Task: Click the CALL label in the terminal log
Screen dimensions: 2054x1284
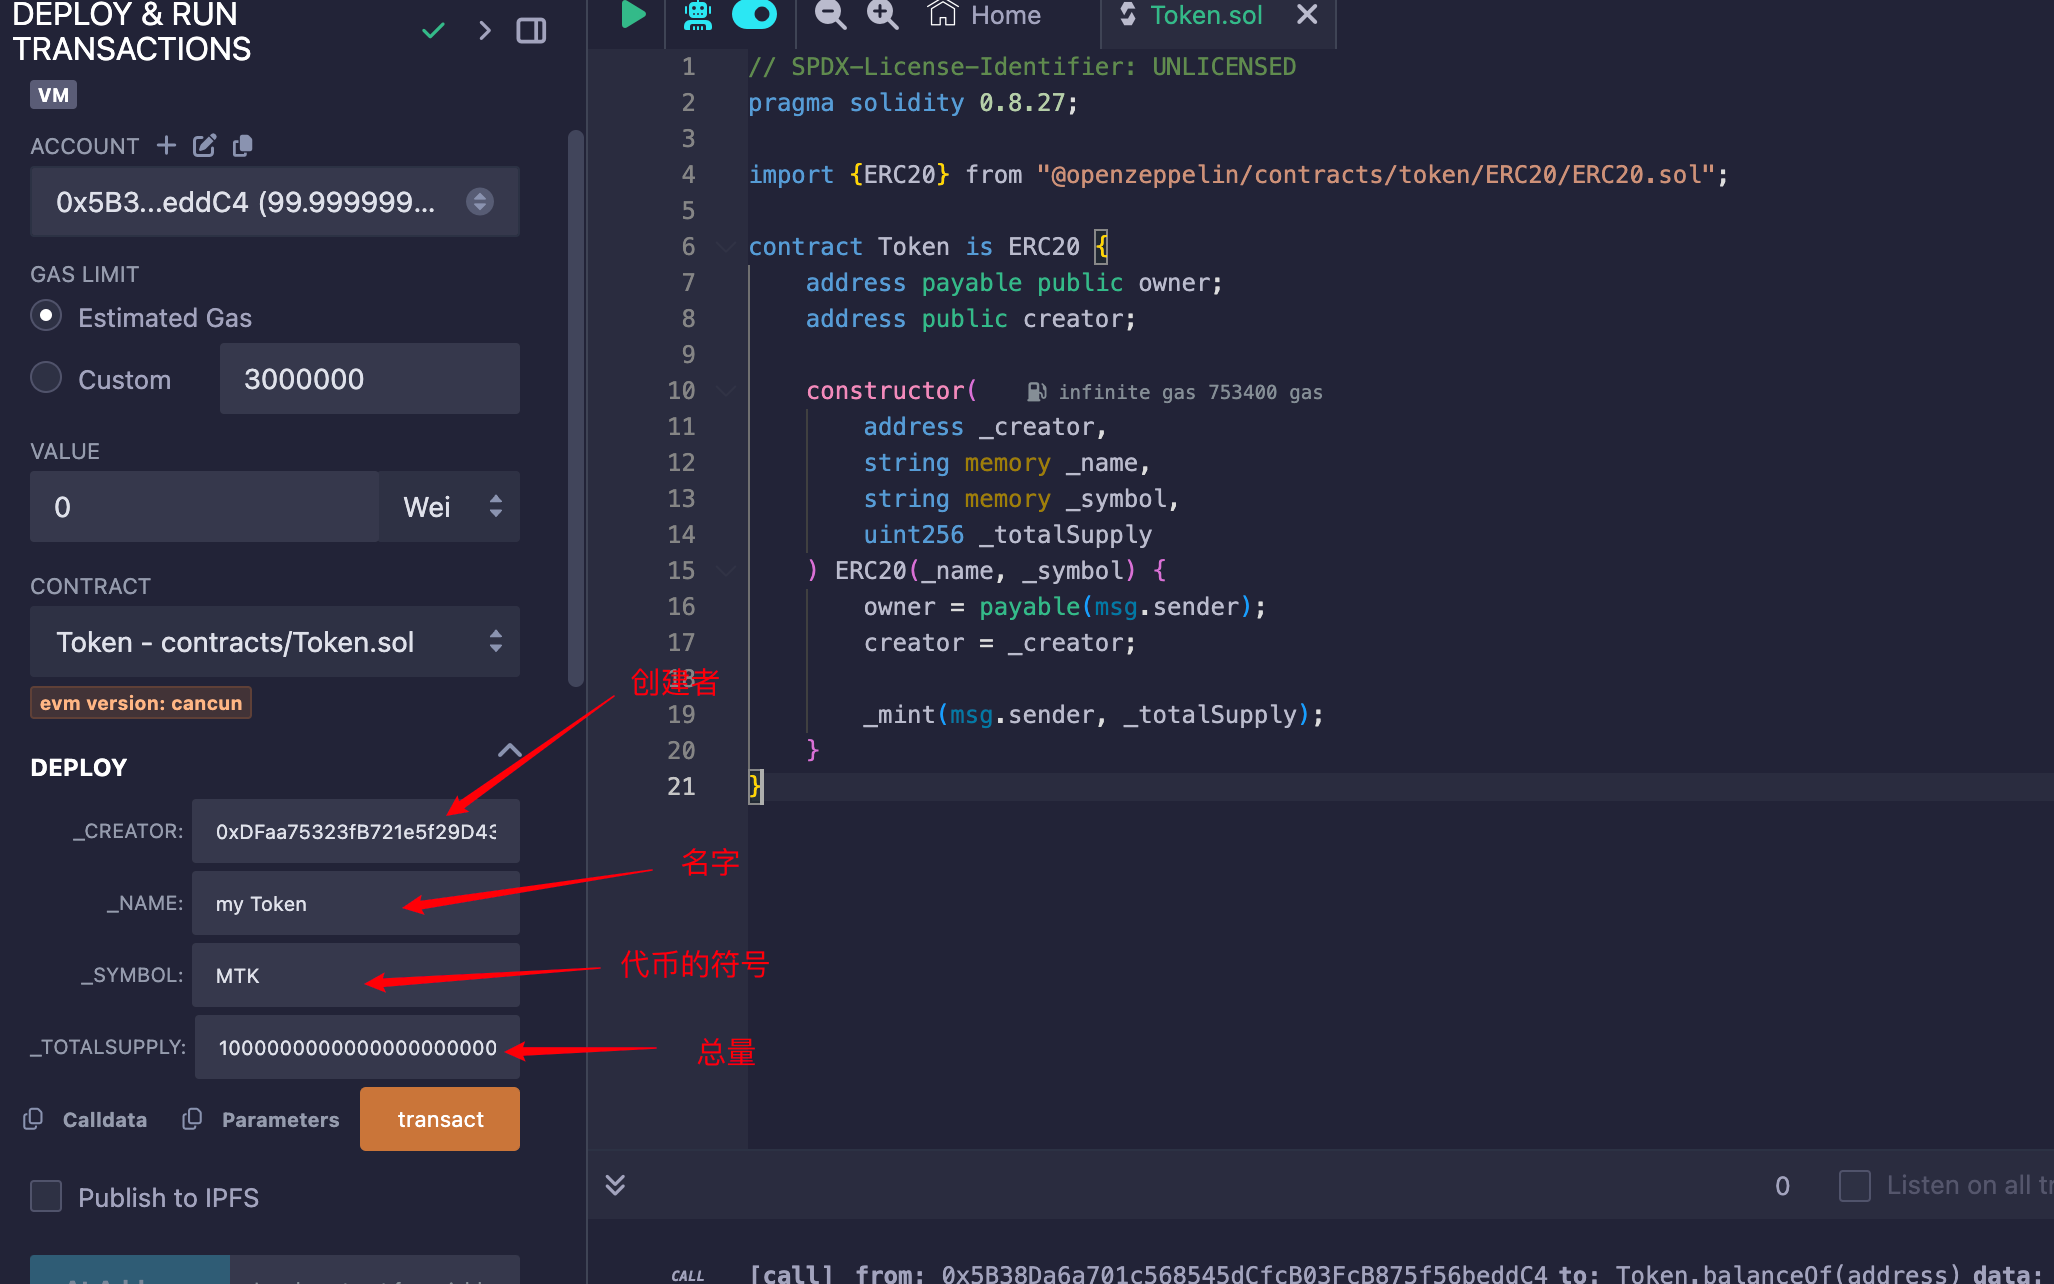Action: [688, 1275]
